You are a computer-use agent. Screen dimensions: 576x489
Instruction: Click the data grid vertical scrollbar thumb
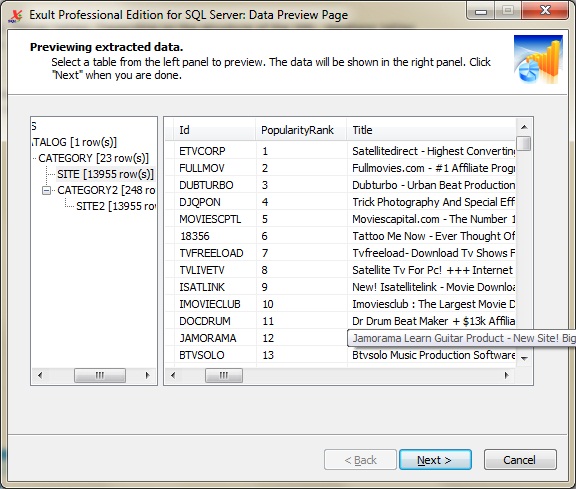click(x=524, y=143)
